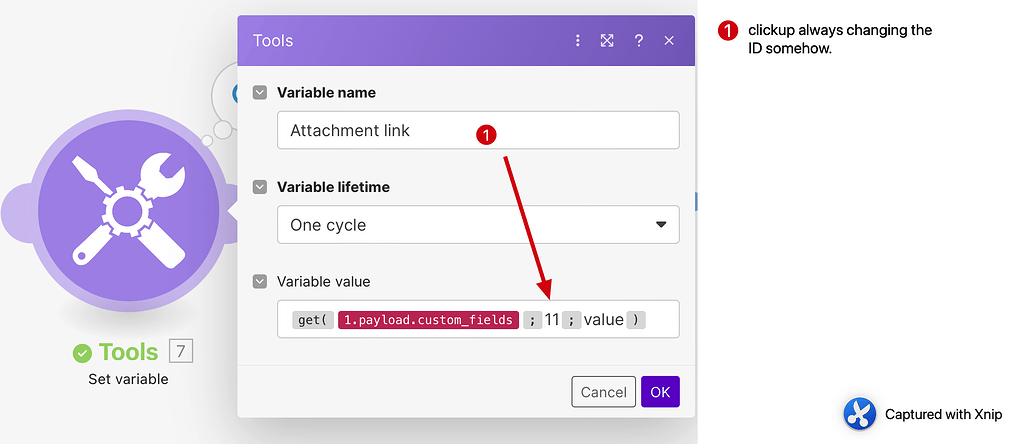Toggle the Variable lifetime field switch

(x=260, y=187)
